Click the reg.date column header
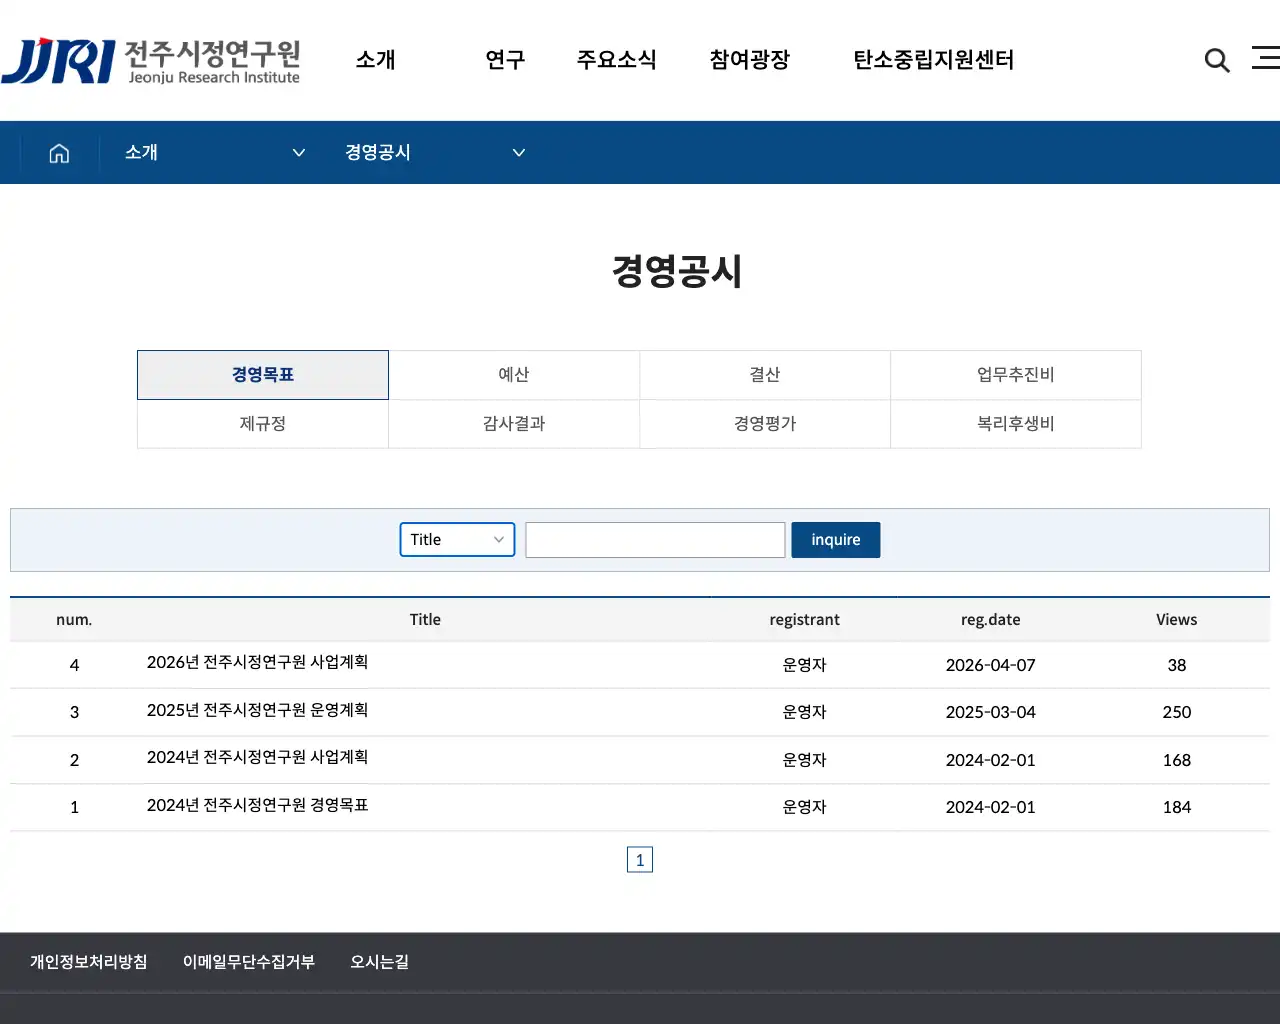 coord(991,620)
